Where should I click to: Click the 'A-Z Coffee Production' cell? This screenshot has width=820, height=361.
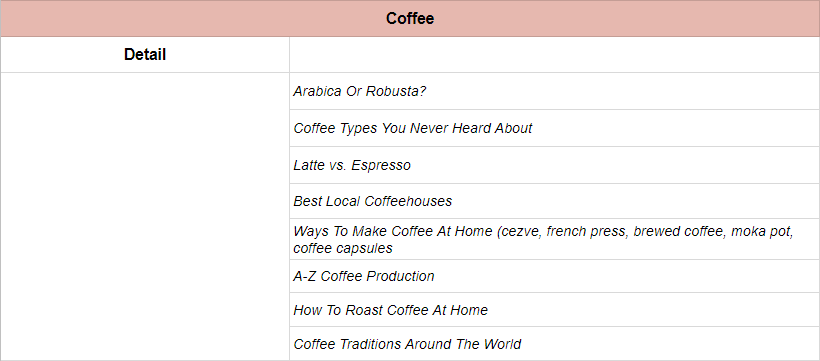pyautogui.click(x=554, y=276)
